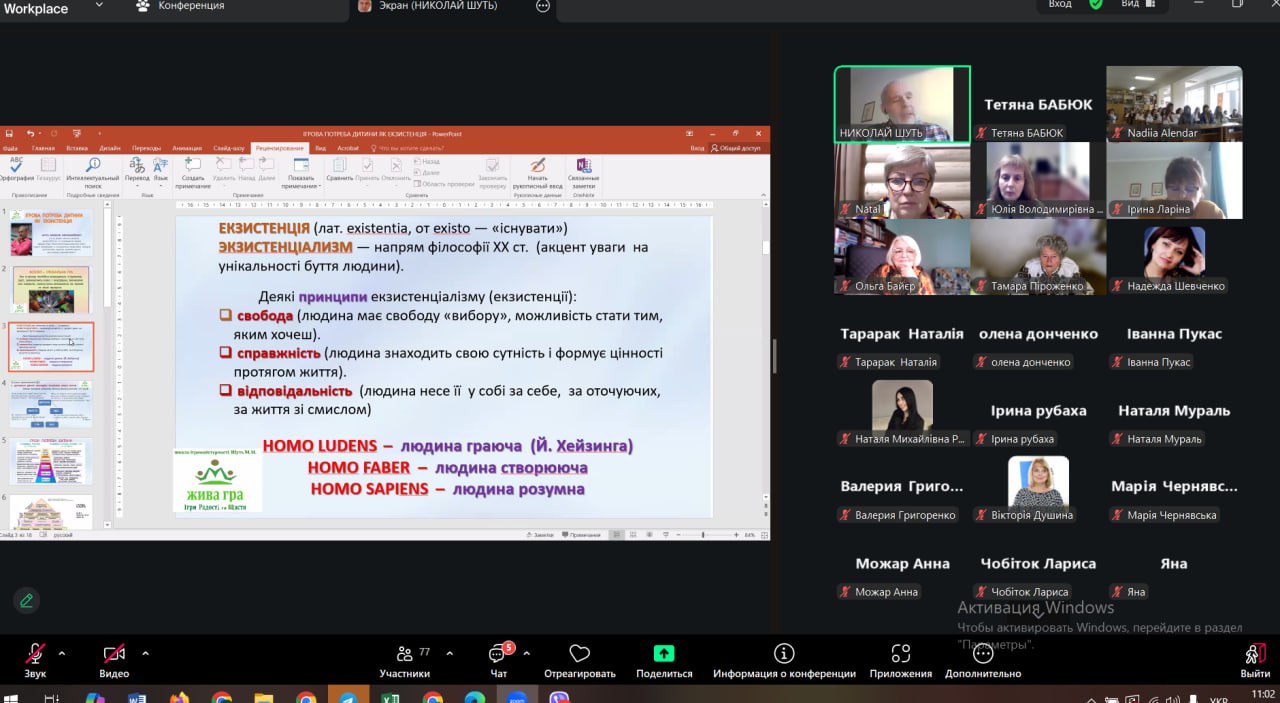Screen dimensions: 1280x703
Task: Turn on camera with the Видео button
Action: (x=114, y=655)
